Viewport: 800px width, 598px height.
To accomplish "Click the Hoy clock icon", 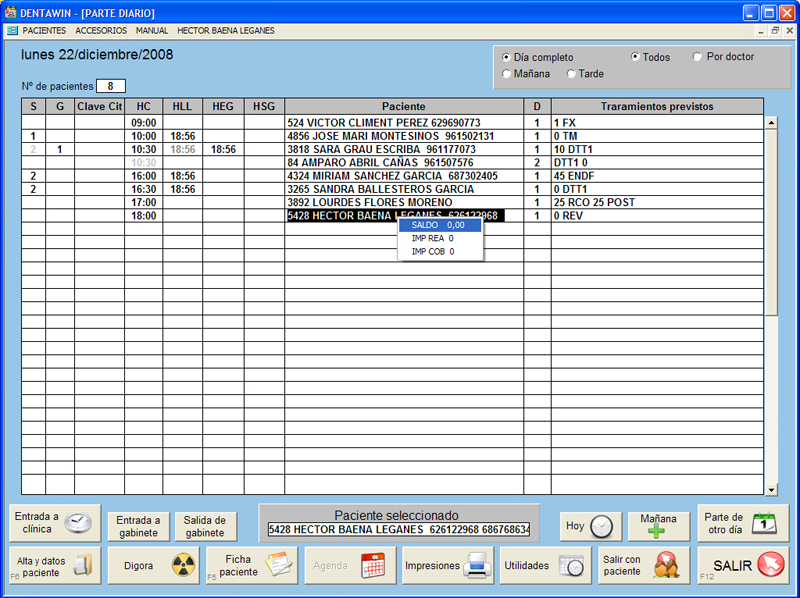I will tap(602, 527).
